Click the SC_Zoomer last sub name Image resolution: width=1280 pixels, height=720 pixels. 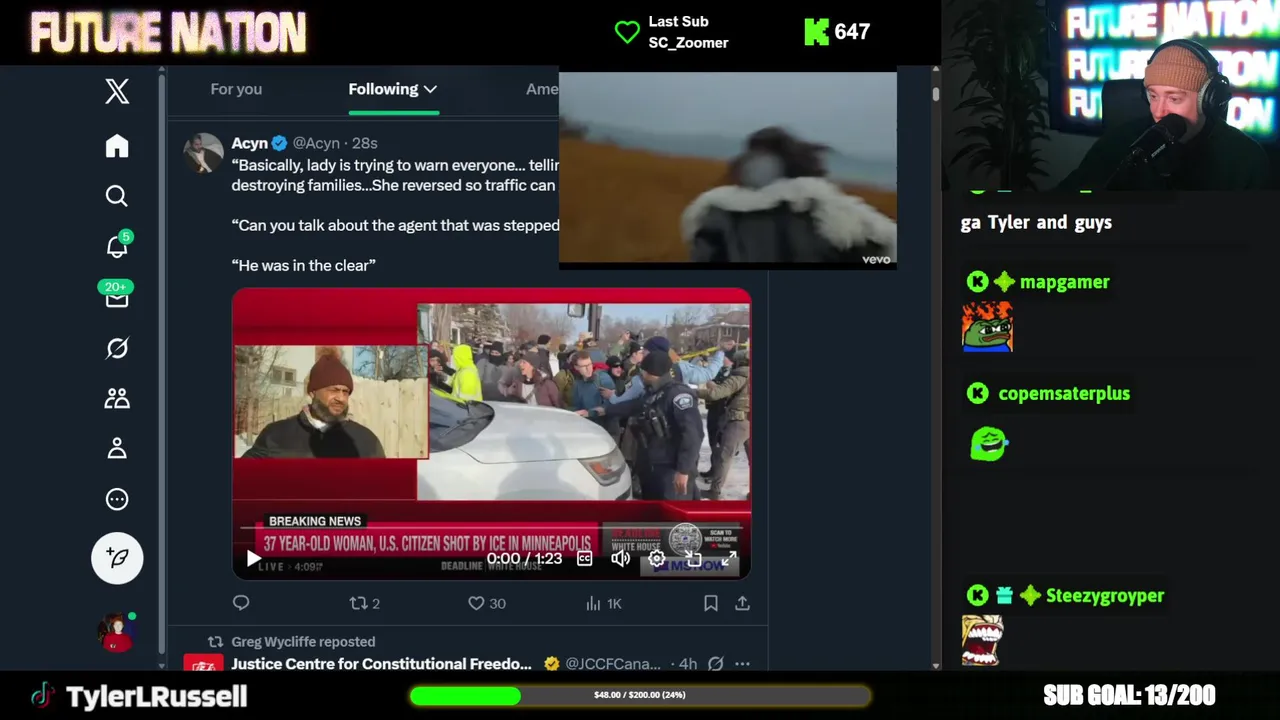(x=688, y=42)
